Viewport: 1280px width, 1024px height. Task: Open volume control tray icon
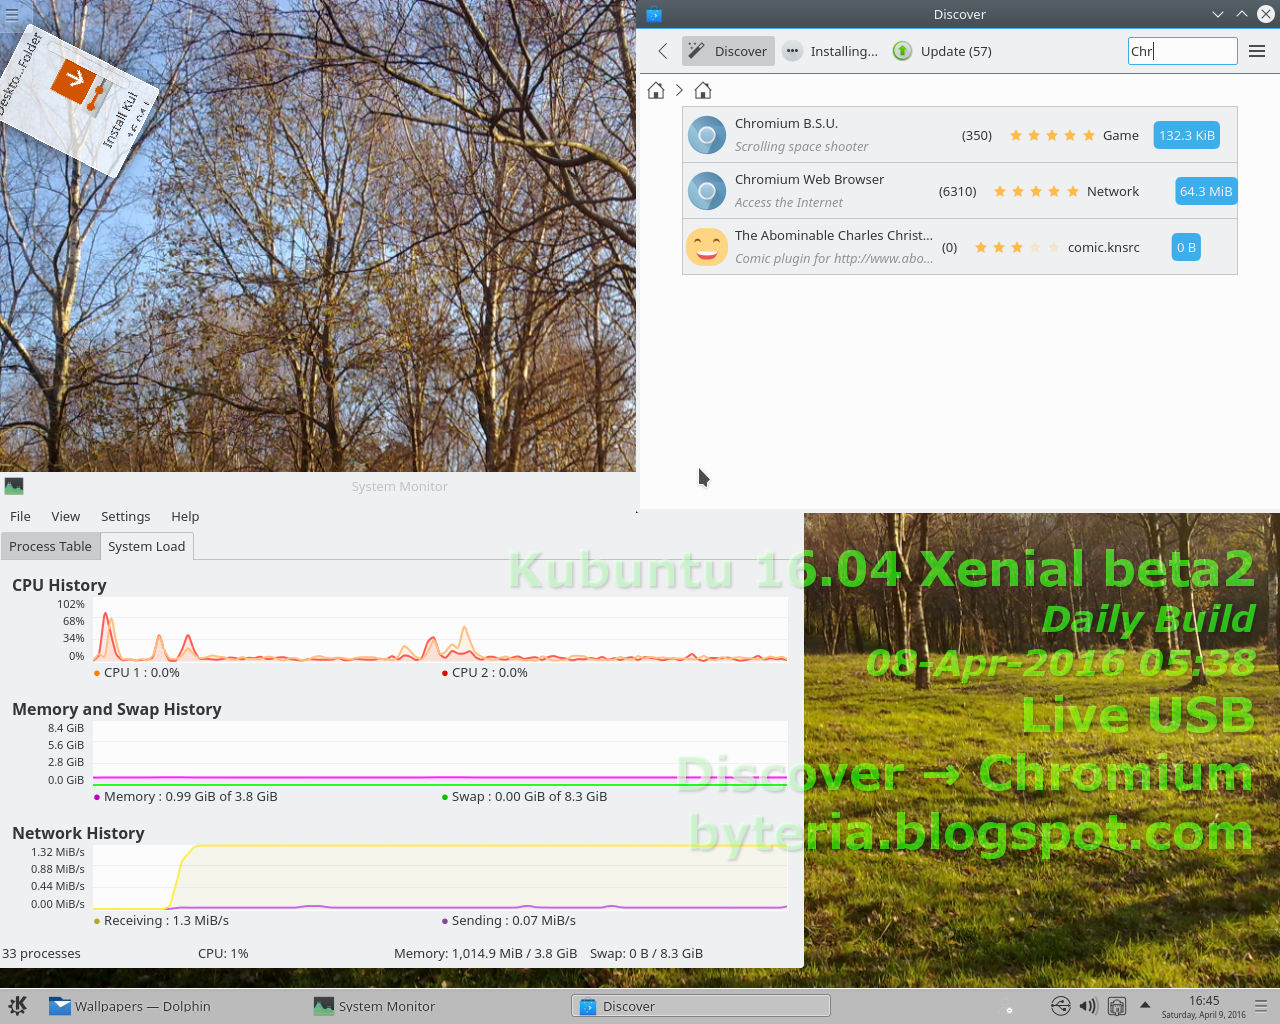(1088, 1006)
